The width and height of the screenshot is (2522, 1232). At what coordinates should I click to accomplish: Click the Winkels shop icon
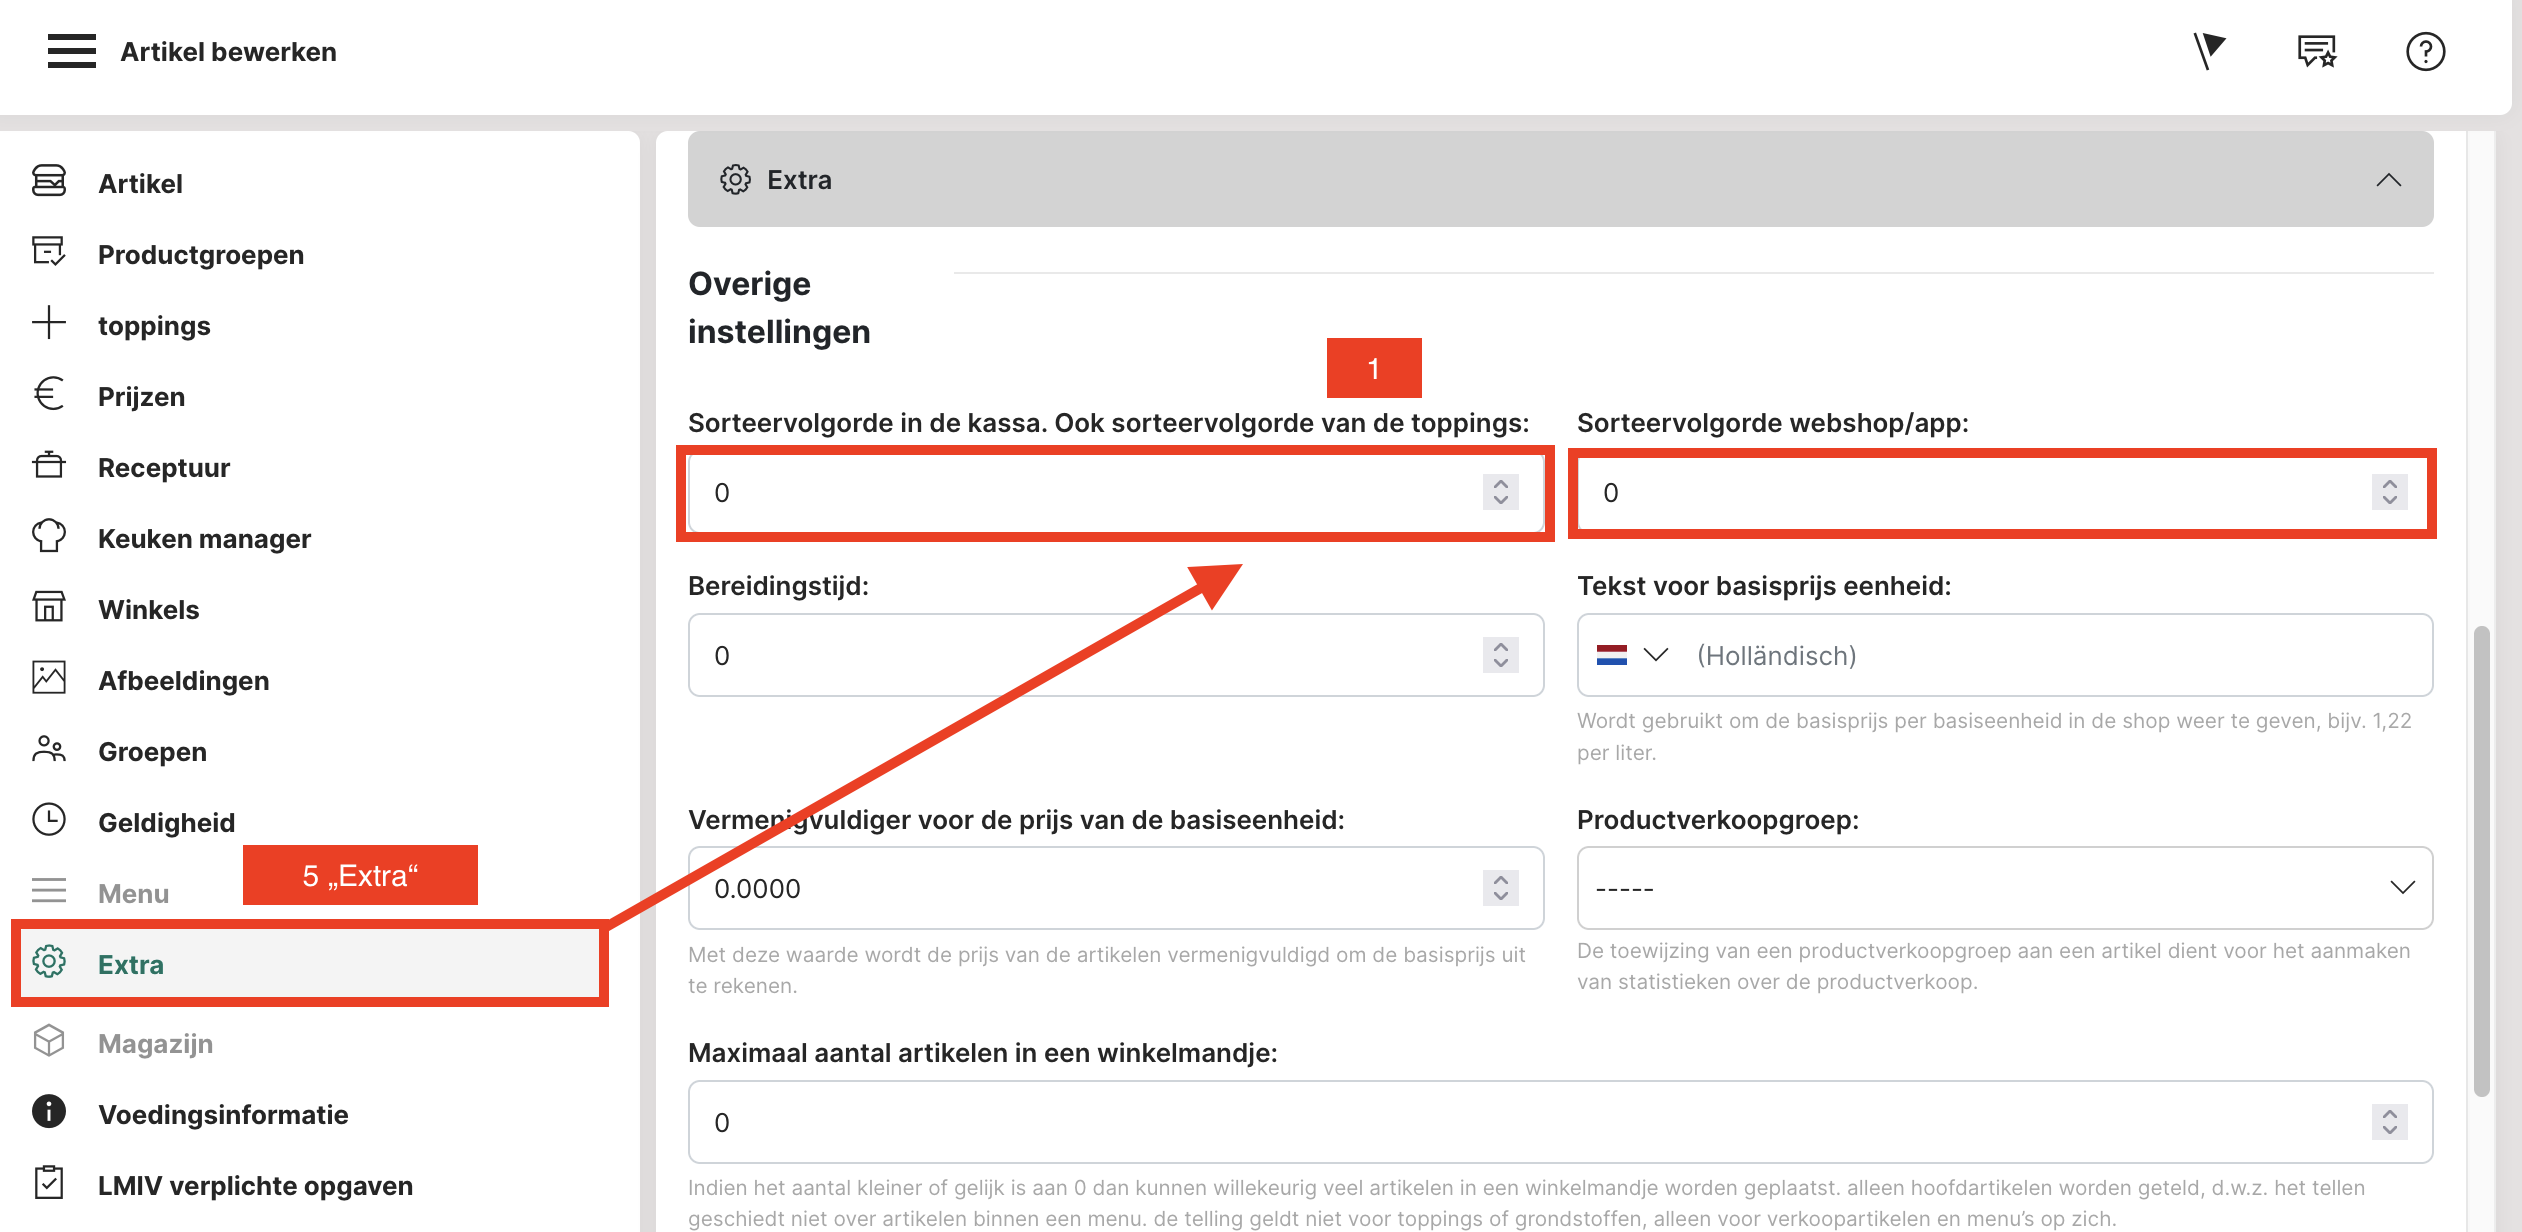coord(49,608)
